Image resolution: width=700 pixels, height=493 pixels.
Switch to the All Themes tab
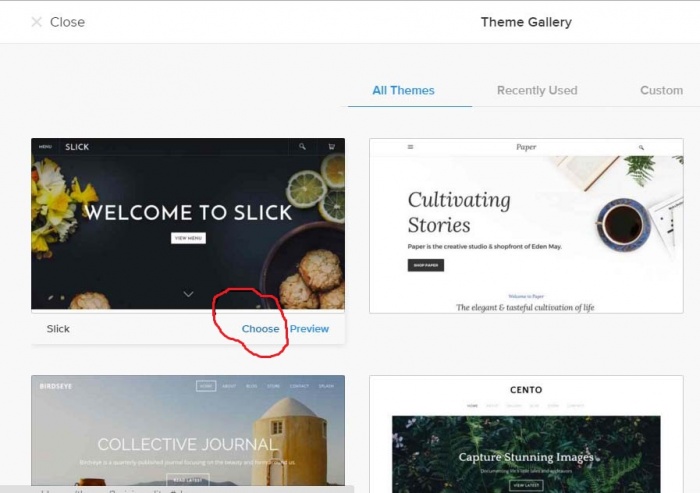coord(403,90)
